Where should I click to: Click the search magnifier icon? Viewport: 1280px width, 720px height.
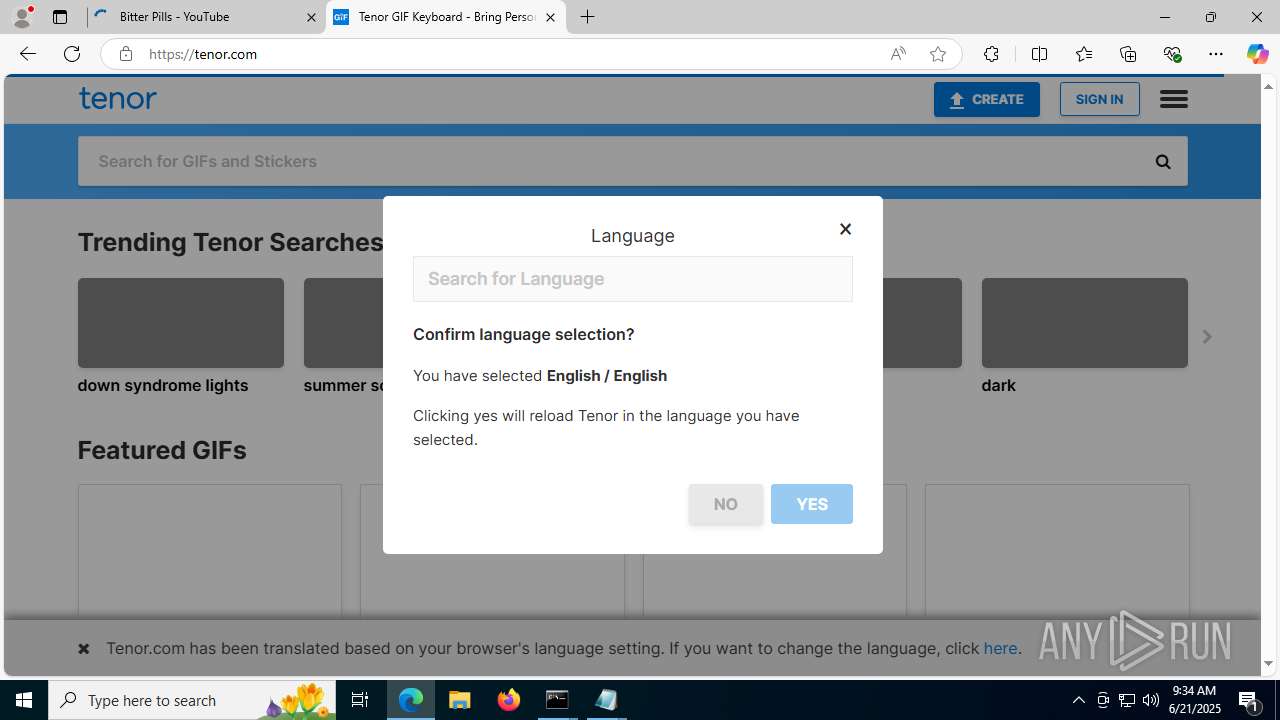pyautogui.click(x=1163, y=161)
